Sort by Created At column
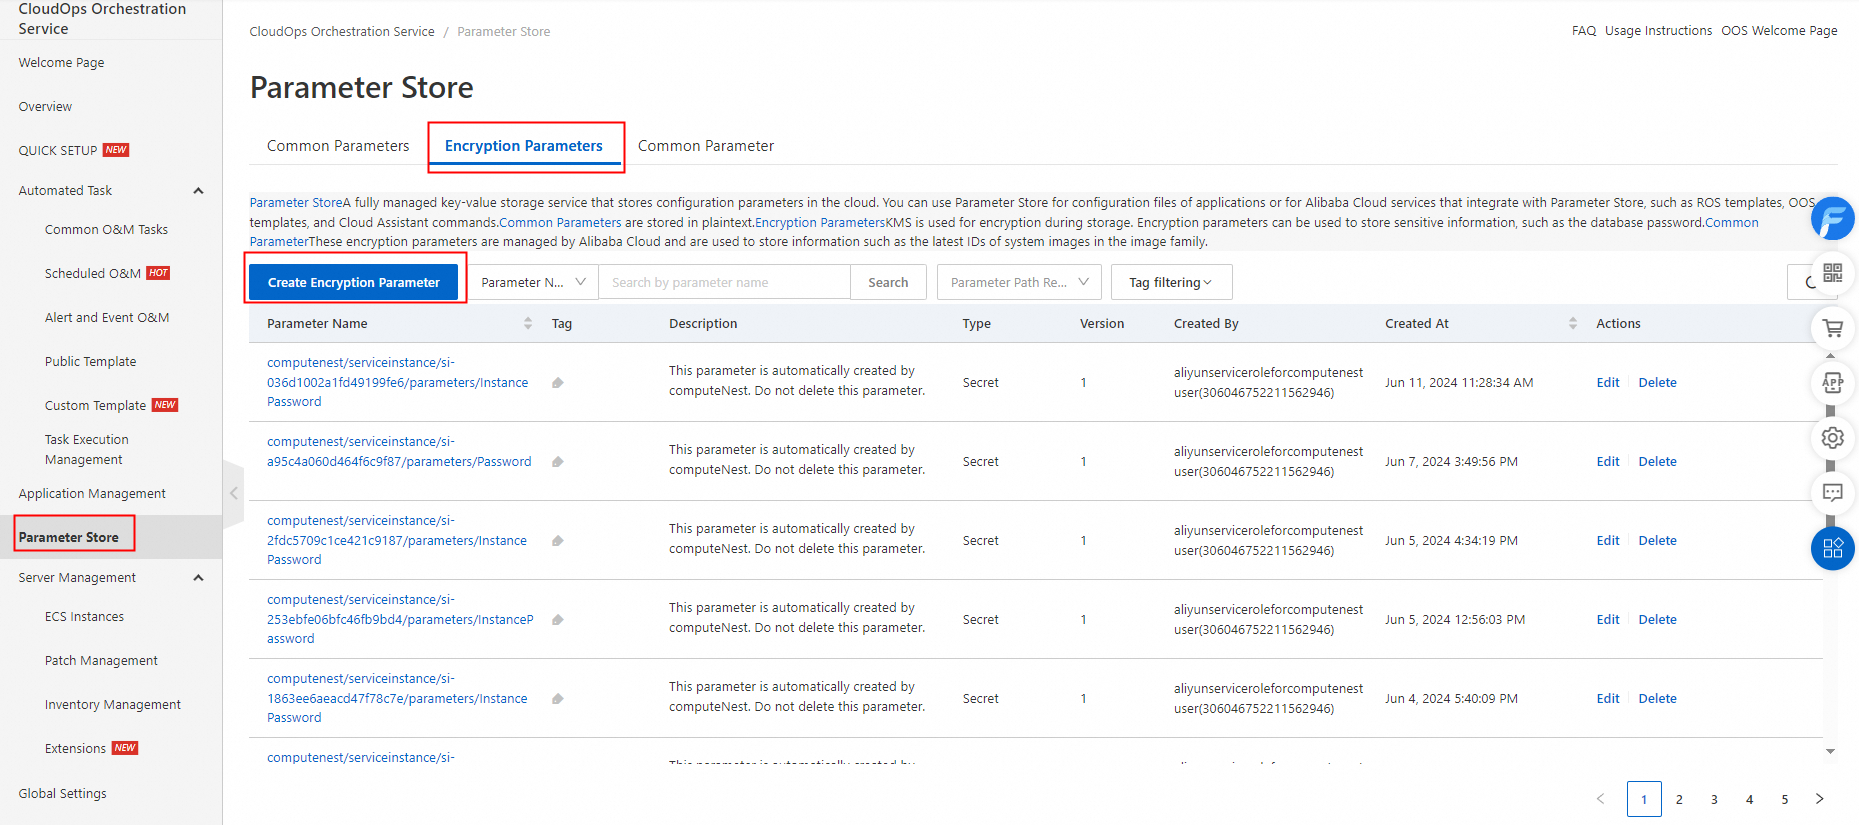1859x825 pixels. pos(1572,324)
